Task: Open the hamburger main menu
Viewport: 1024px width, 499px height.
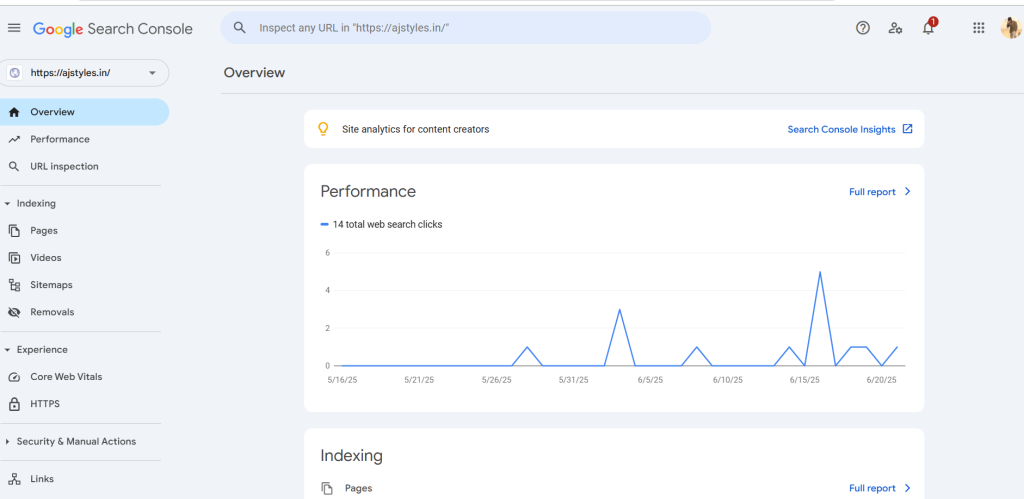Action: [x=14, y=28]
